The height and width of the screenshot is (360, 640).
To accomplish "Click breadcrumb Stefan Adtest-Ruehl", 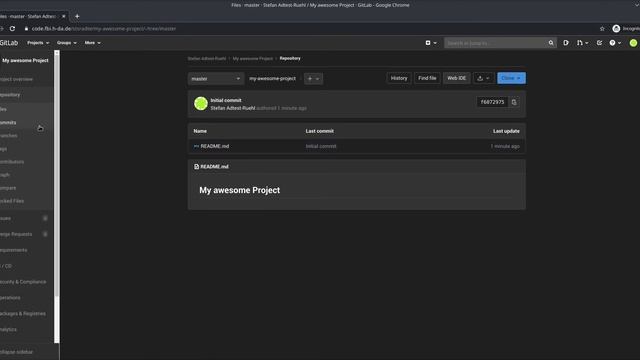I will tap(207, 58).
